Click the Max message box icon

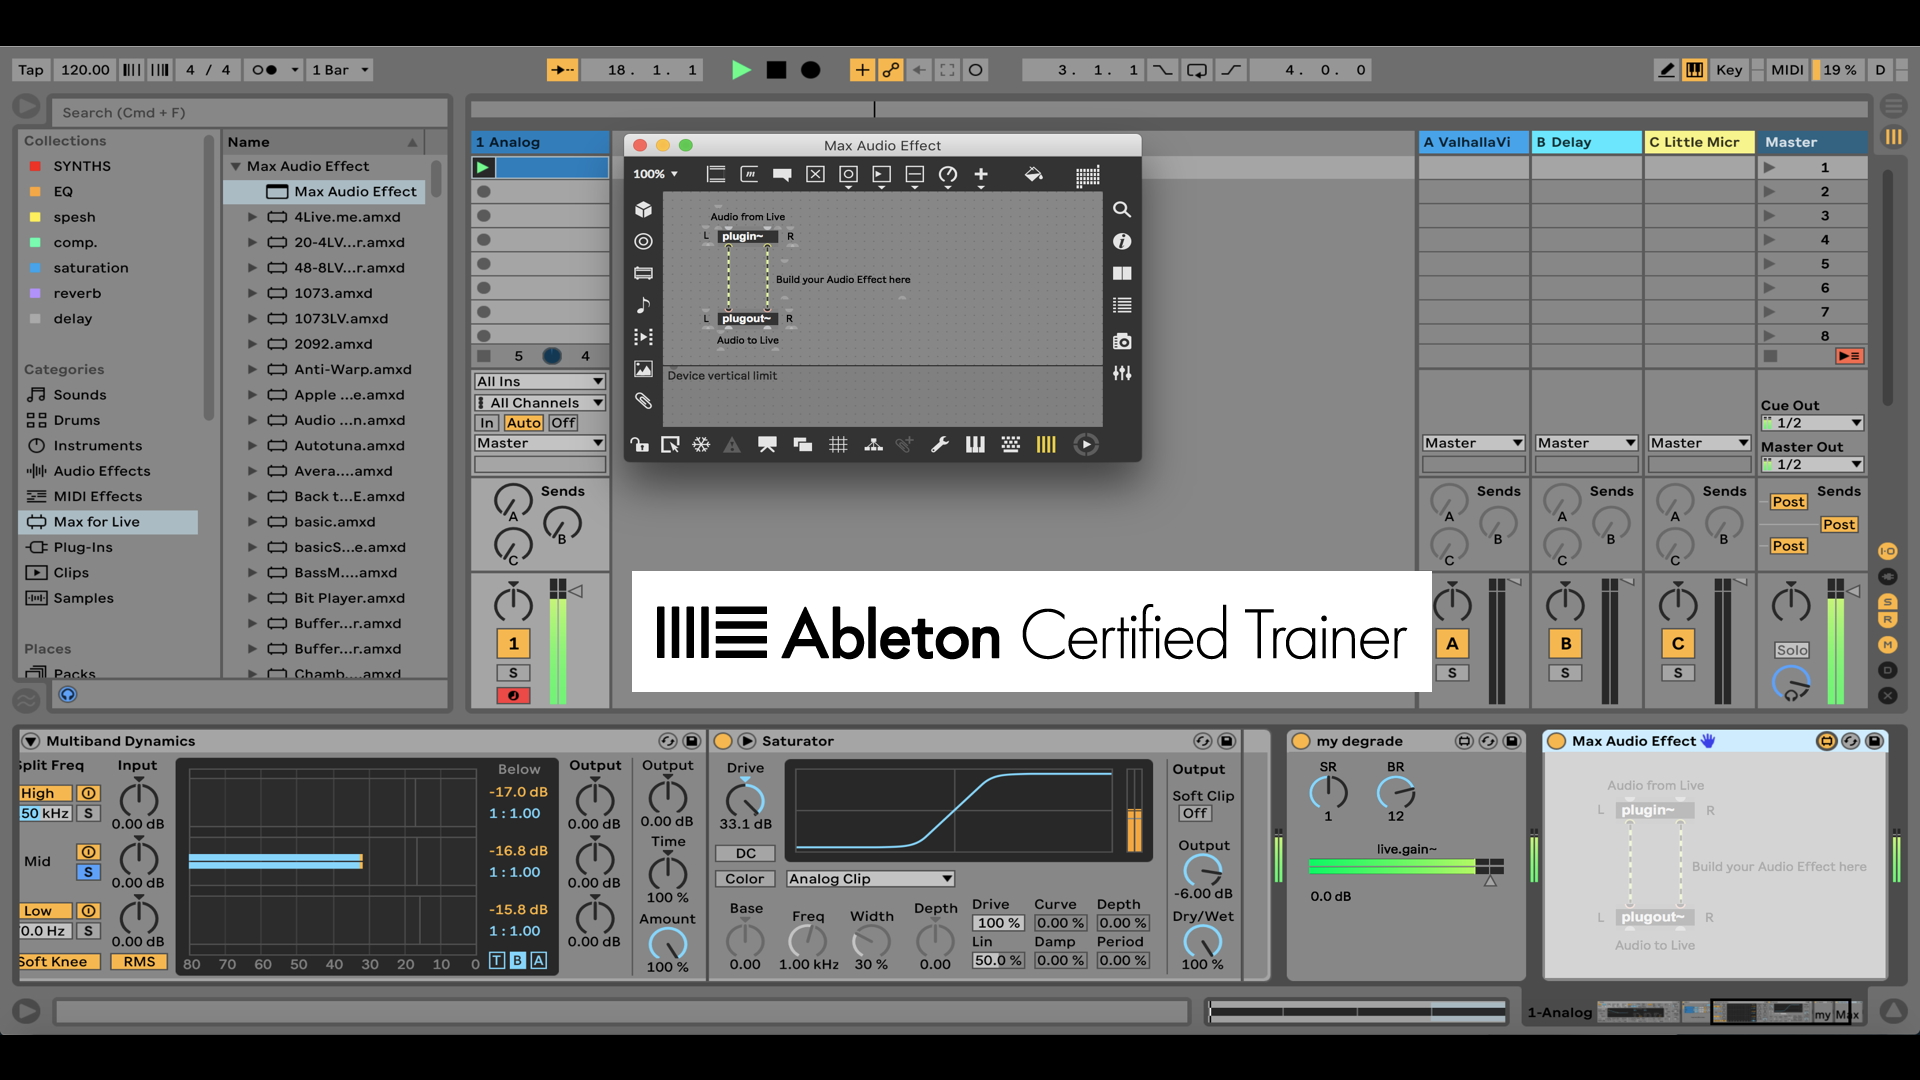click(x=749, y=174)
